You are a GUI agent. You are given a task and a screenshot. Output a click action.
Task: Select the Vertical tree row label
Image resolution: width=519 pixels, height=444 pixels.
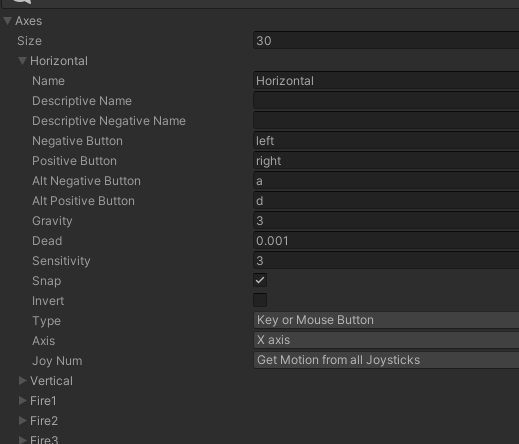(x=51, y=381)
